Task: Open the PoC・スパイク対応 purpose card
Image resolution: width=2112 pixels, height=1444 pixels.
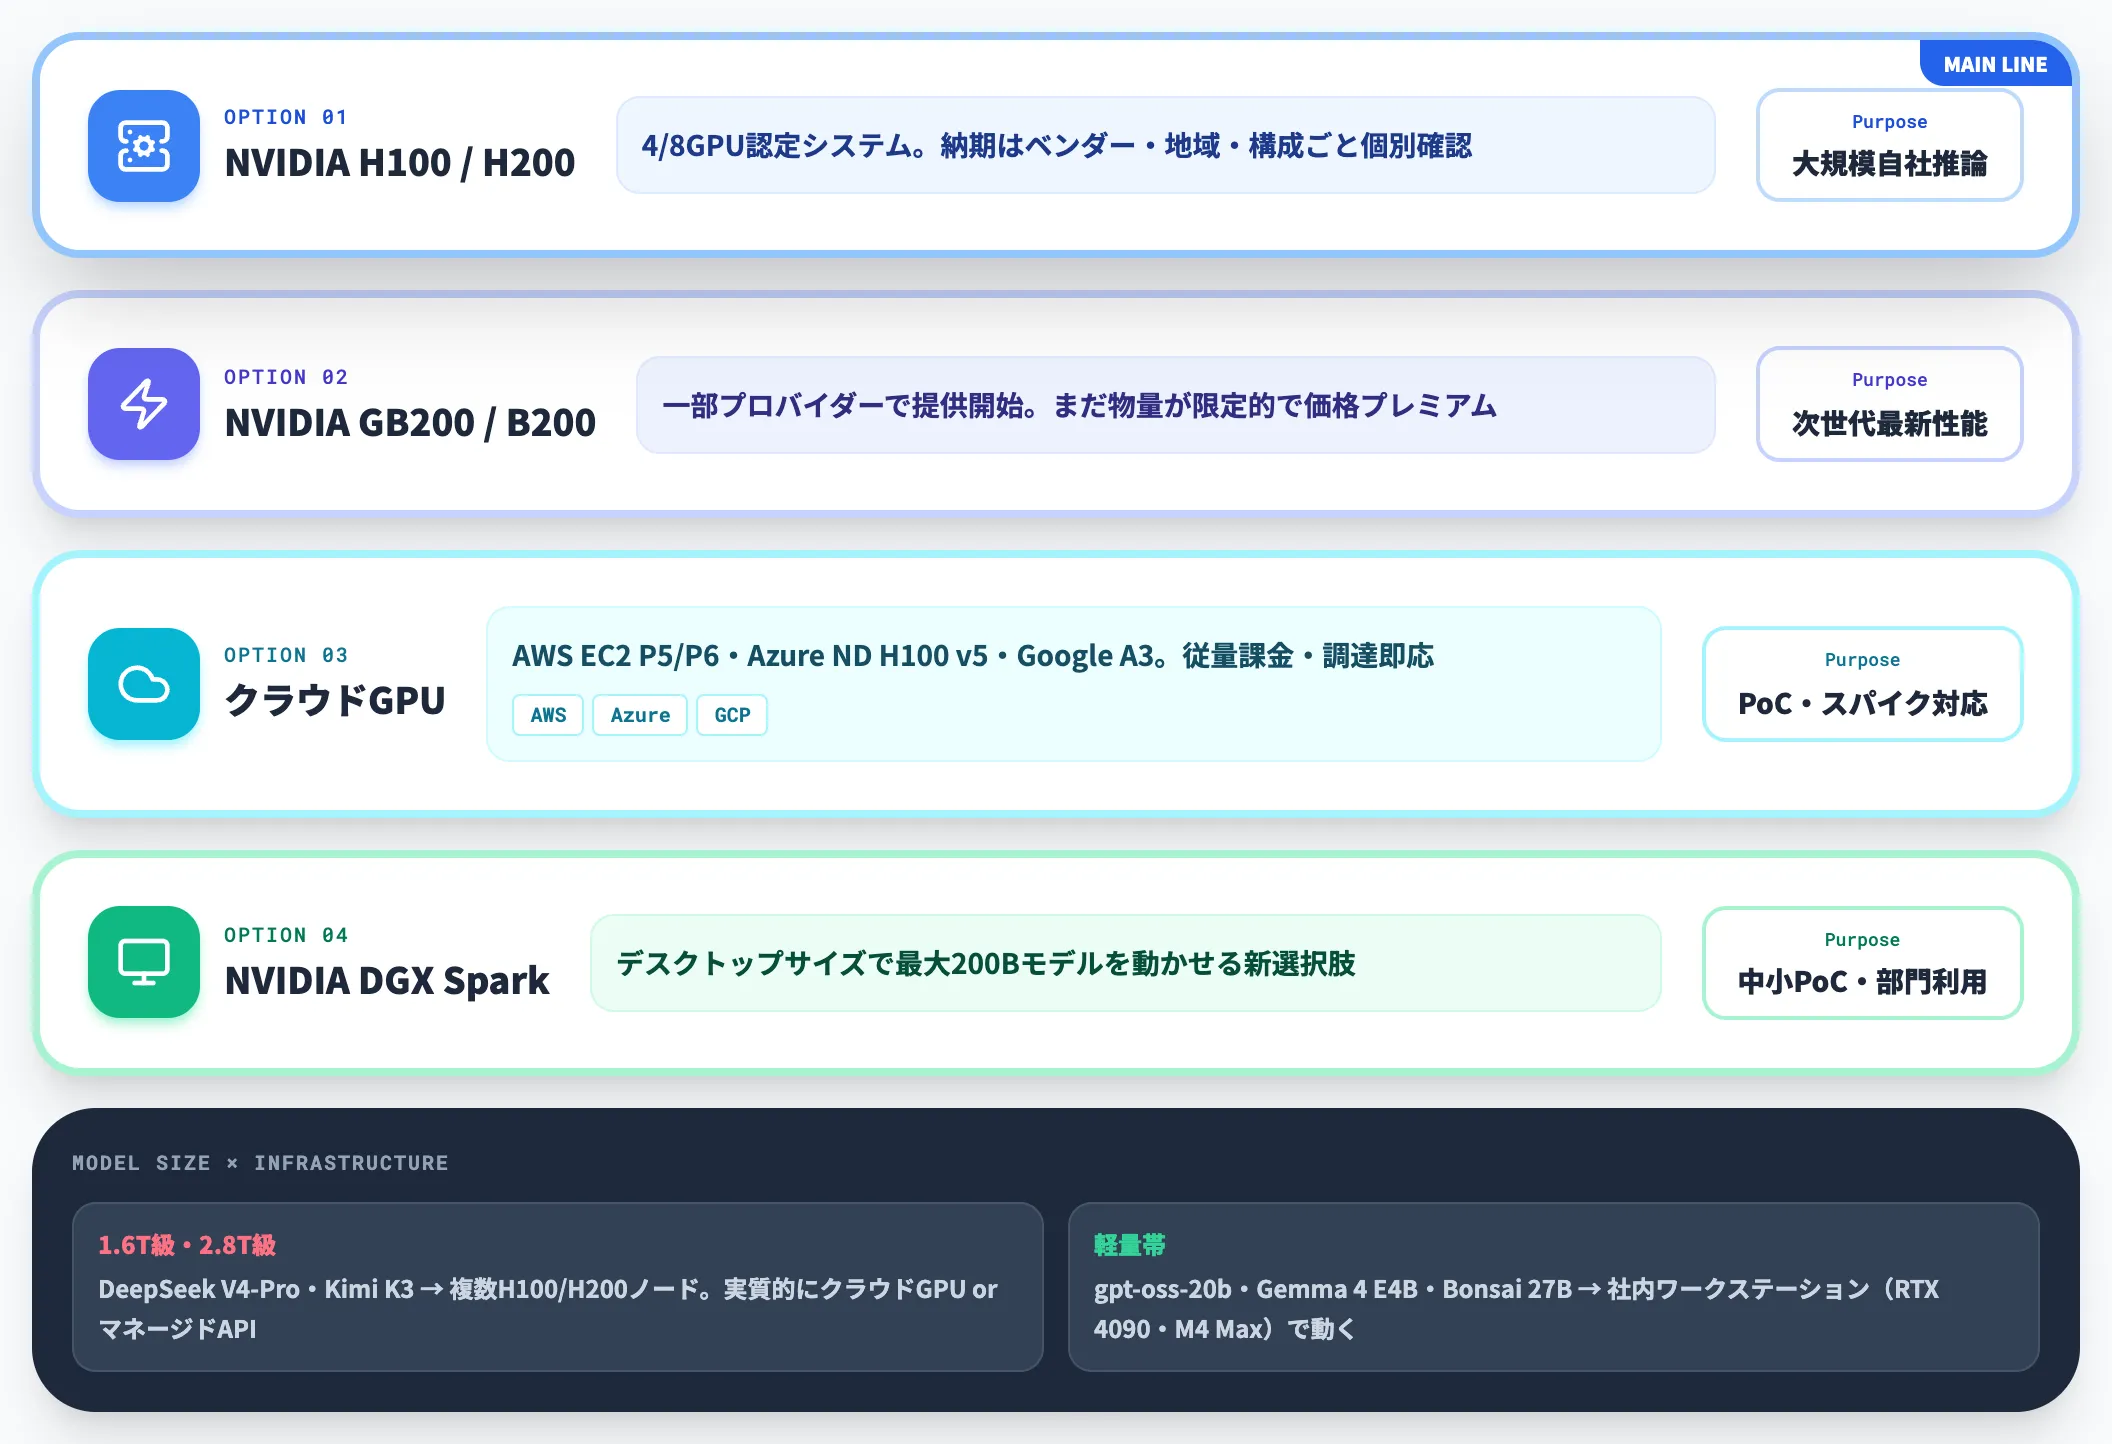Action: click(1863, 684)
